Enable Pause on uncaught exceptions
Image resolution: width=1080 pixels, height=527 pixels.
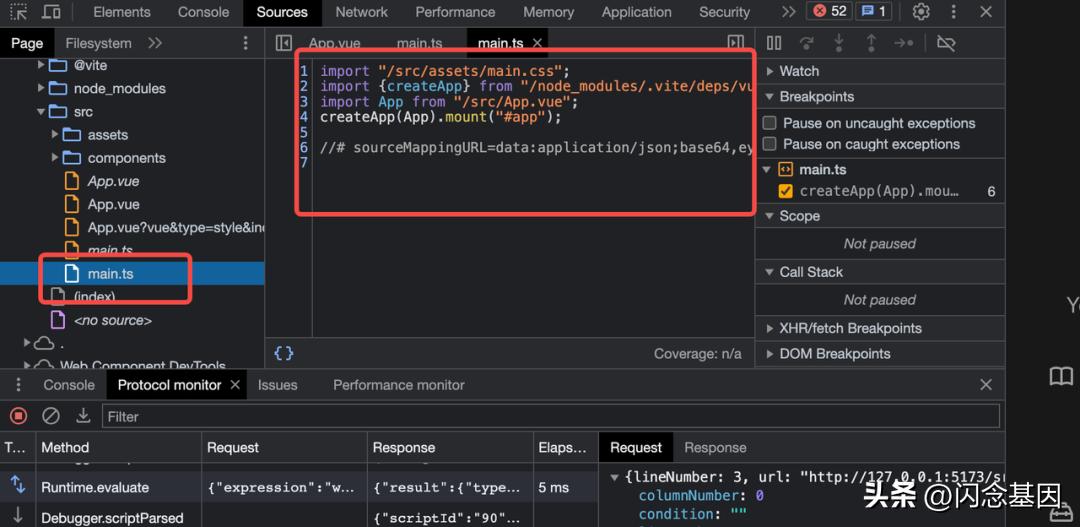pos(770,123)
